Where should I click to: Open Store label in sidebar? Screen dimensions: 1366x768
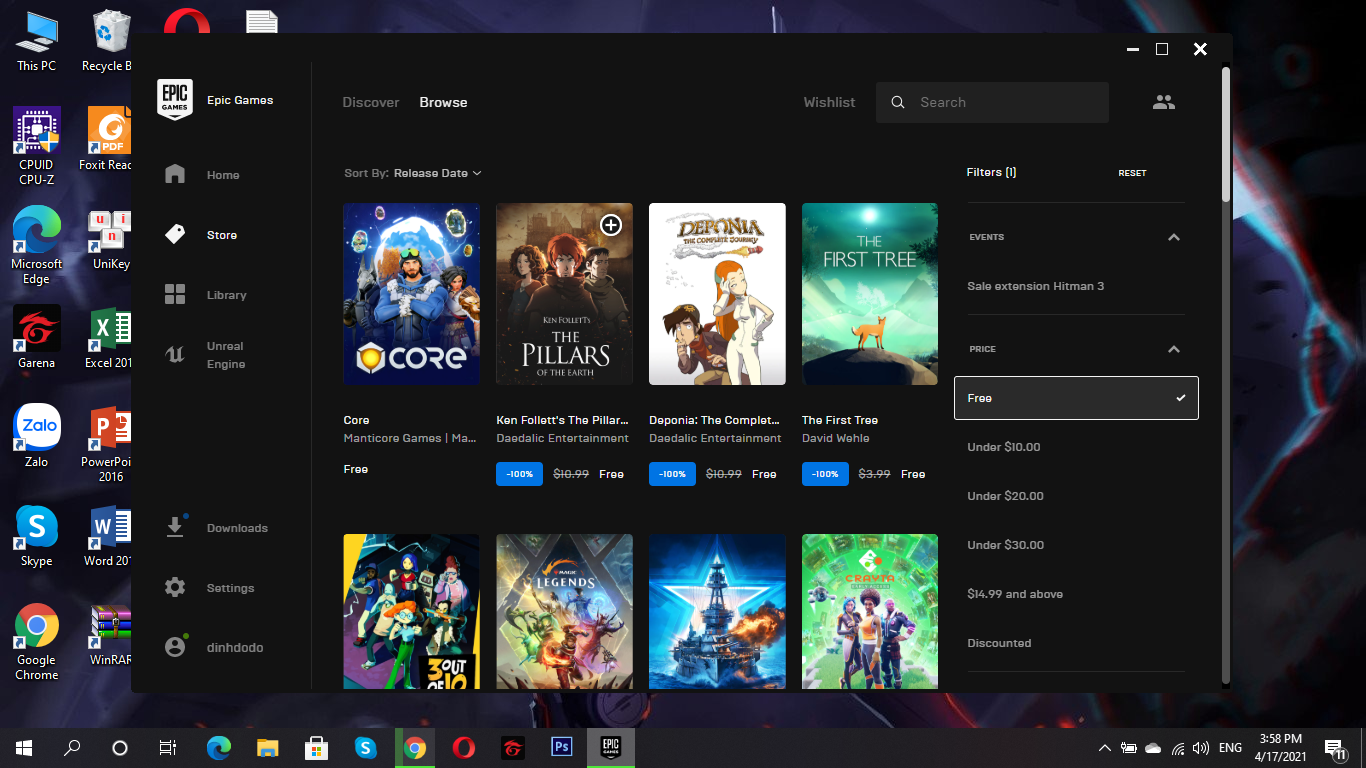click(222, 235)
